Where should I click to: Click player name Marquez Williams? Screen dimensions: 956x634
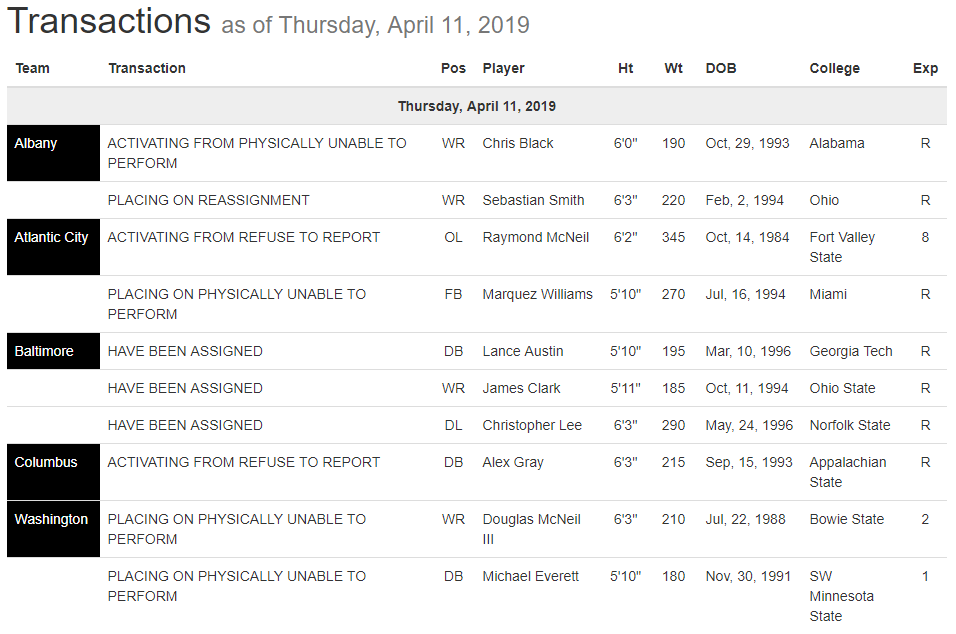click(537, 294)
